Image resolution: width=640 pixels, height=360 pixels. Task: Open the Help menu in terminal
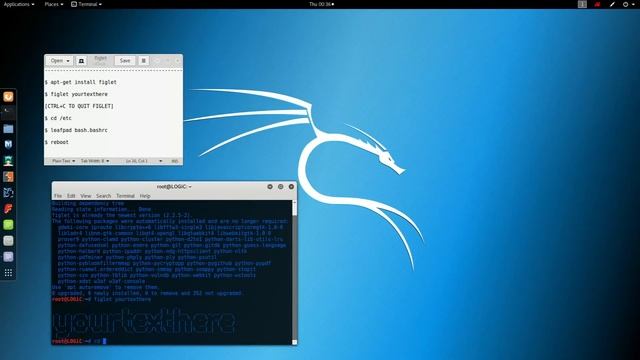point(145,196)
